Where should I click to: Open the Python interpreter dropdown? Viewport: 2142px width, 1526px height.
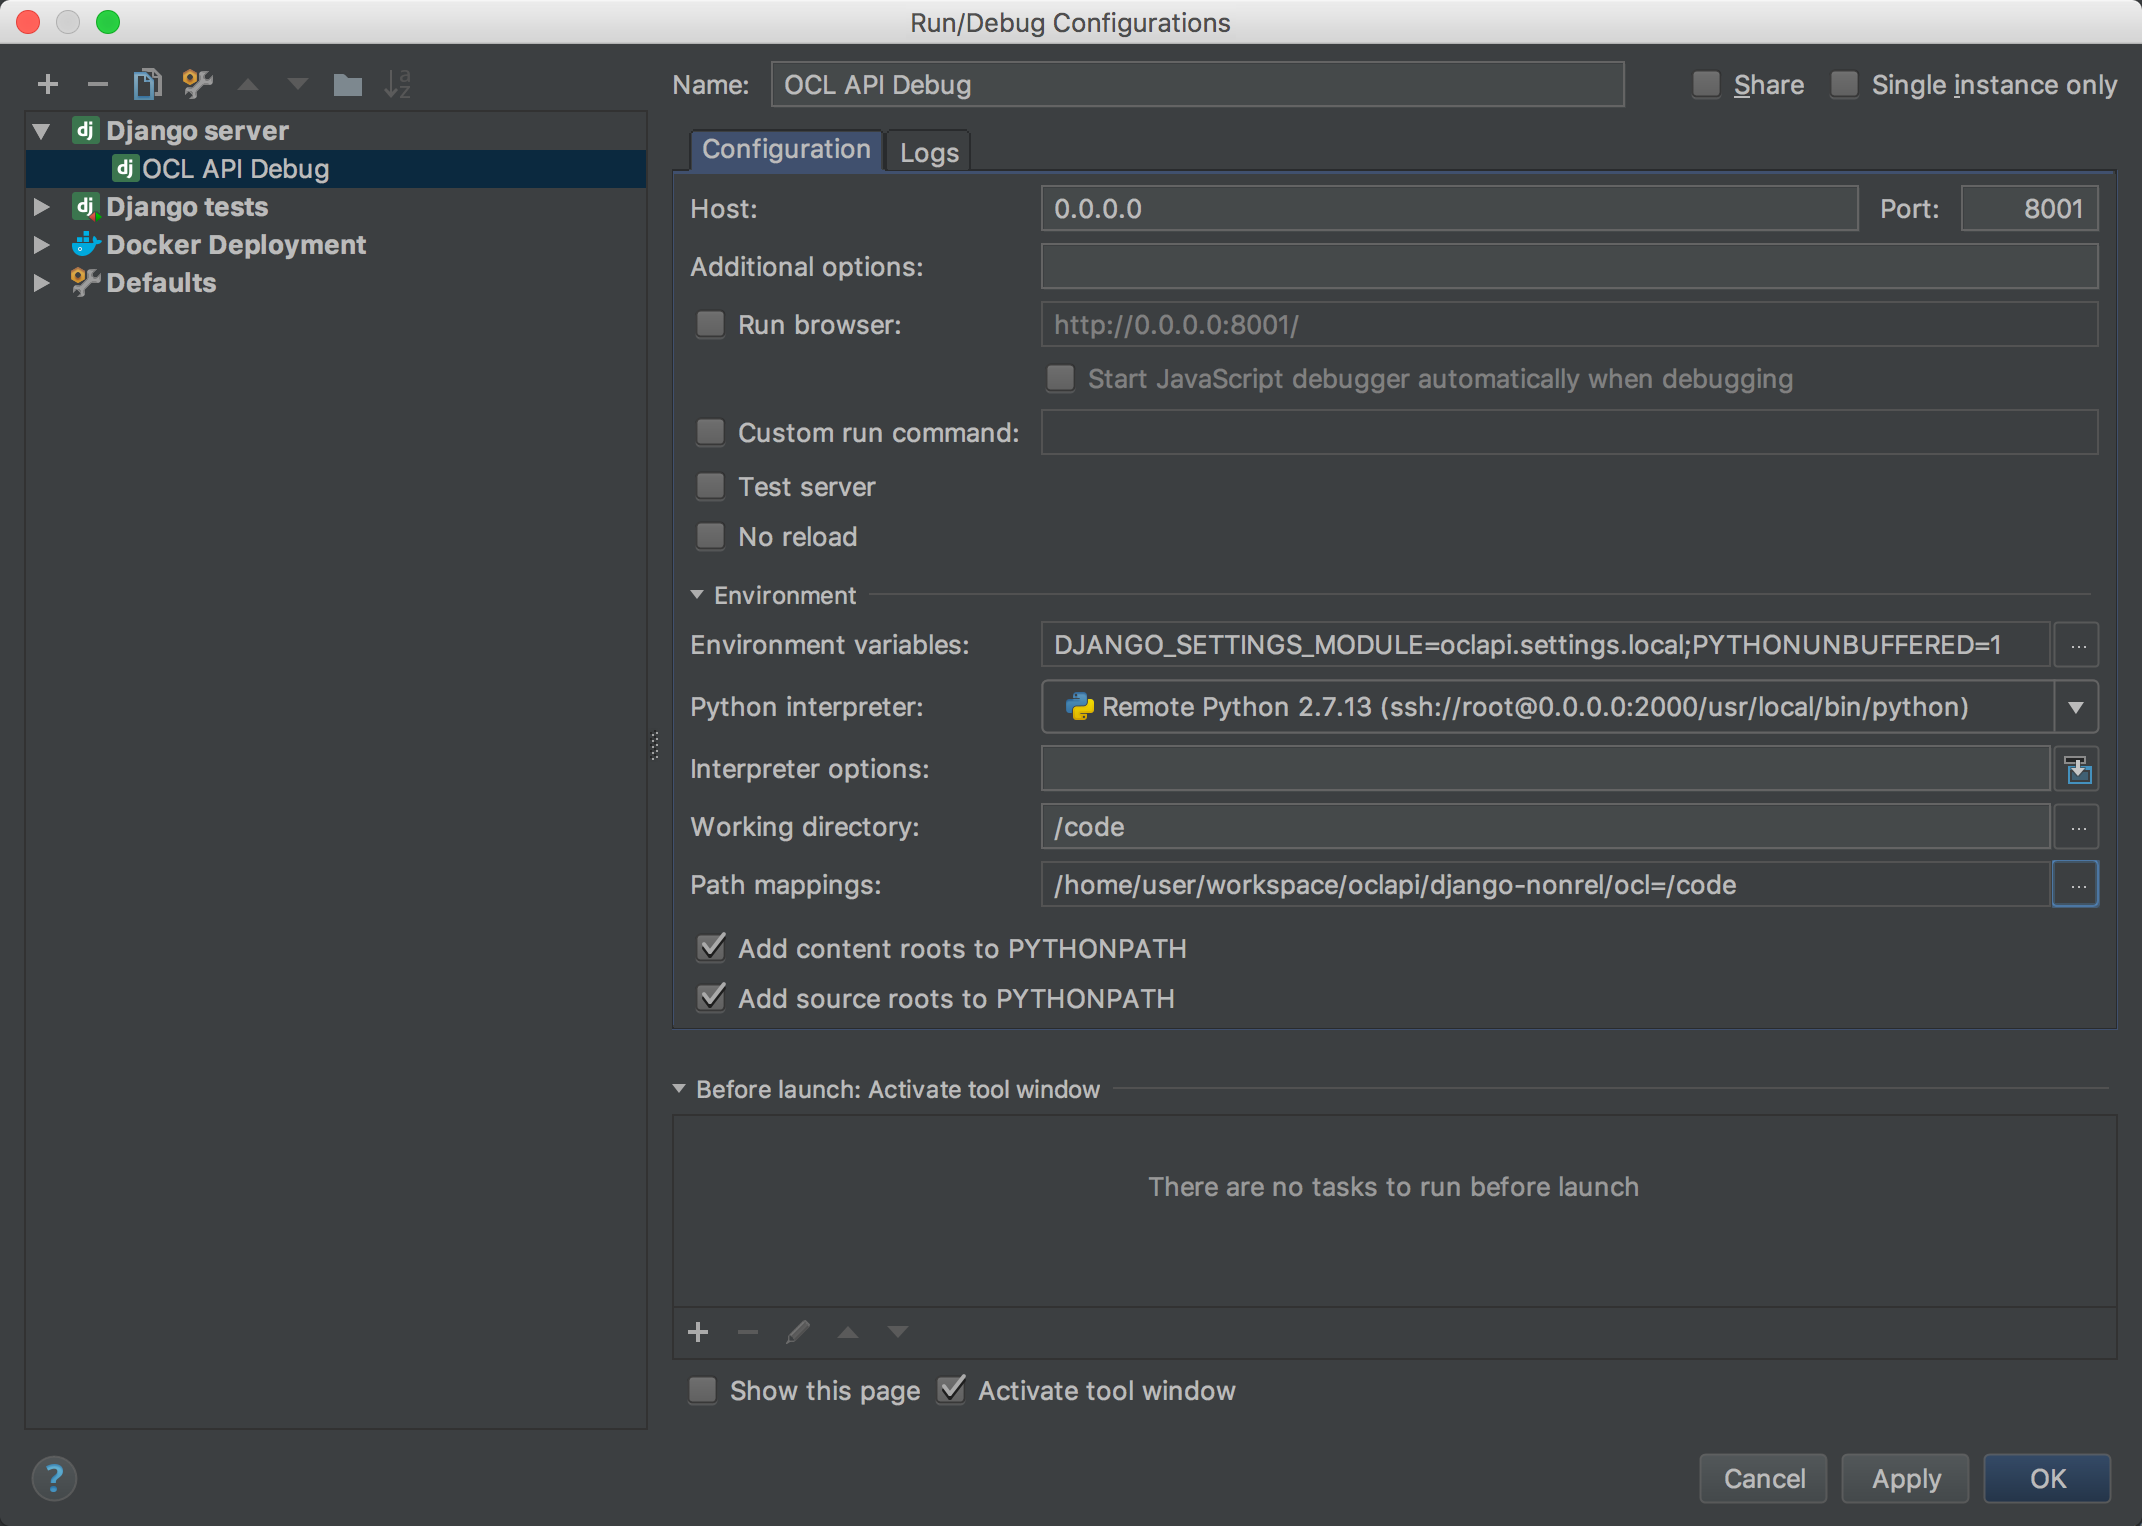click(2076, 707)
